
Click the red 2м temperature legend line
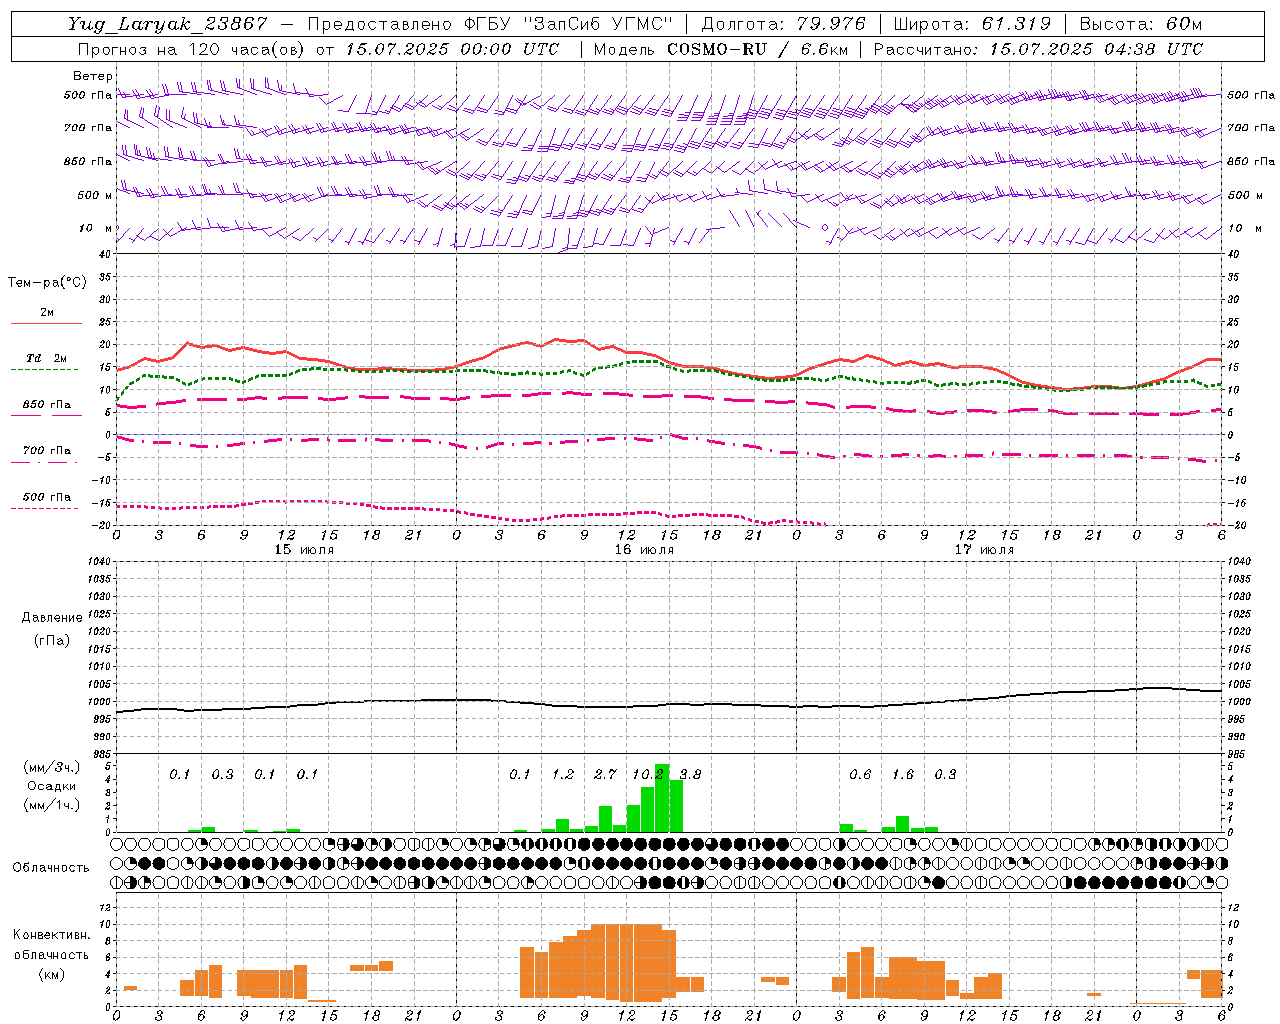(x=46, y=323)
